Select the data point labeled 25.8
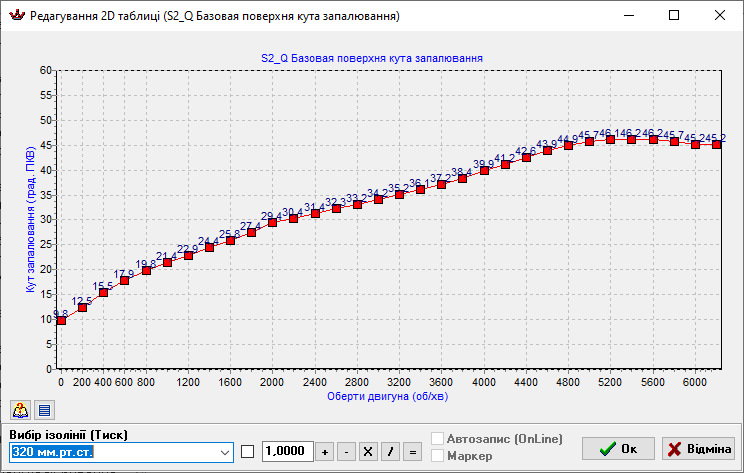This screenshot has height=473, width=744. click(231, 241)
